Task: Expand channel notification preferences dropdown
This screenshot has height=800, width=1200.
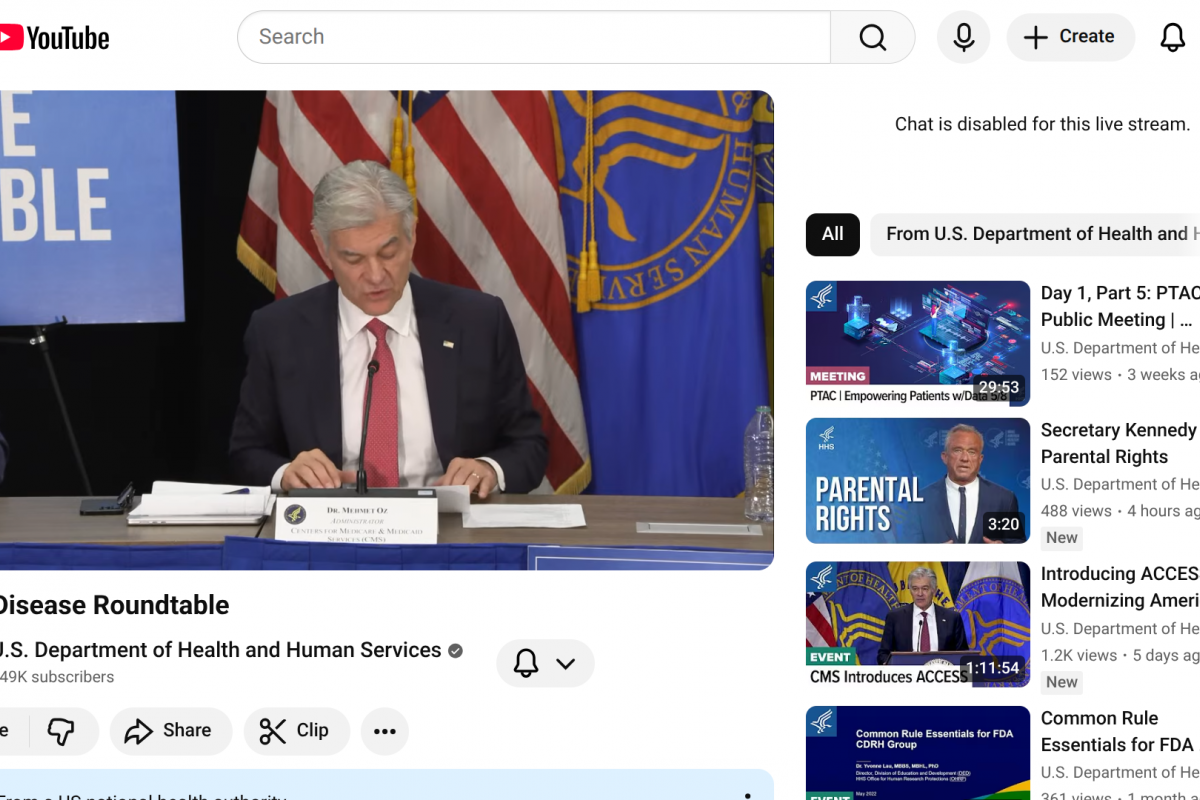Action: [x=545, y=663]
